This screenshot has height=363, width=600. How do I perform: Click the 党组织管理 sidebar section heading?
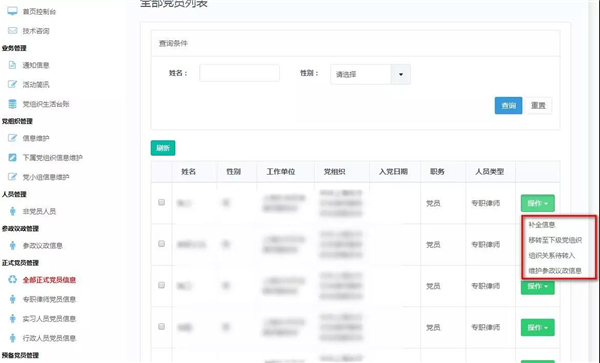coord(17,121)
